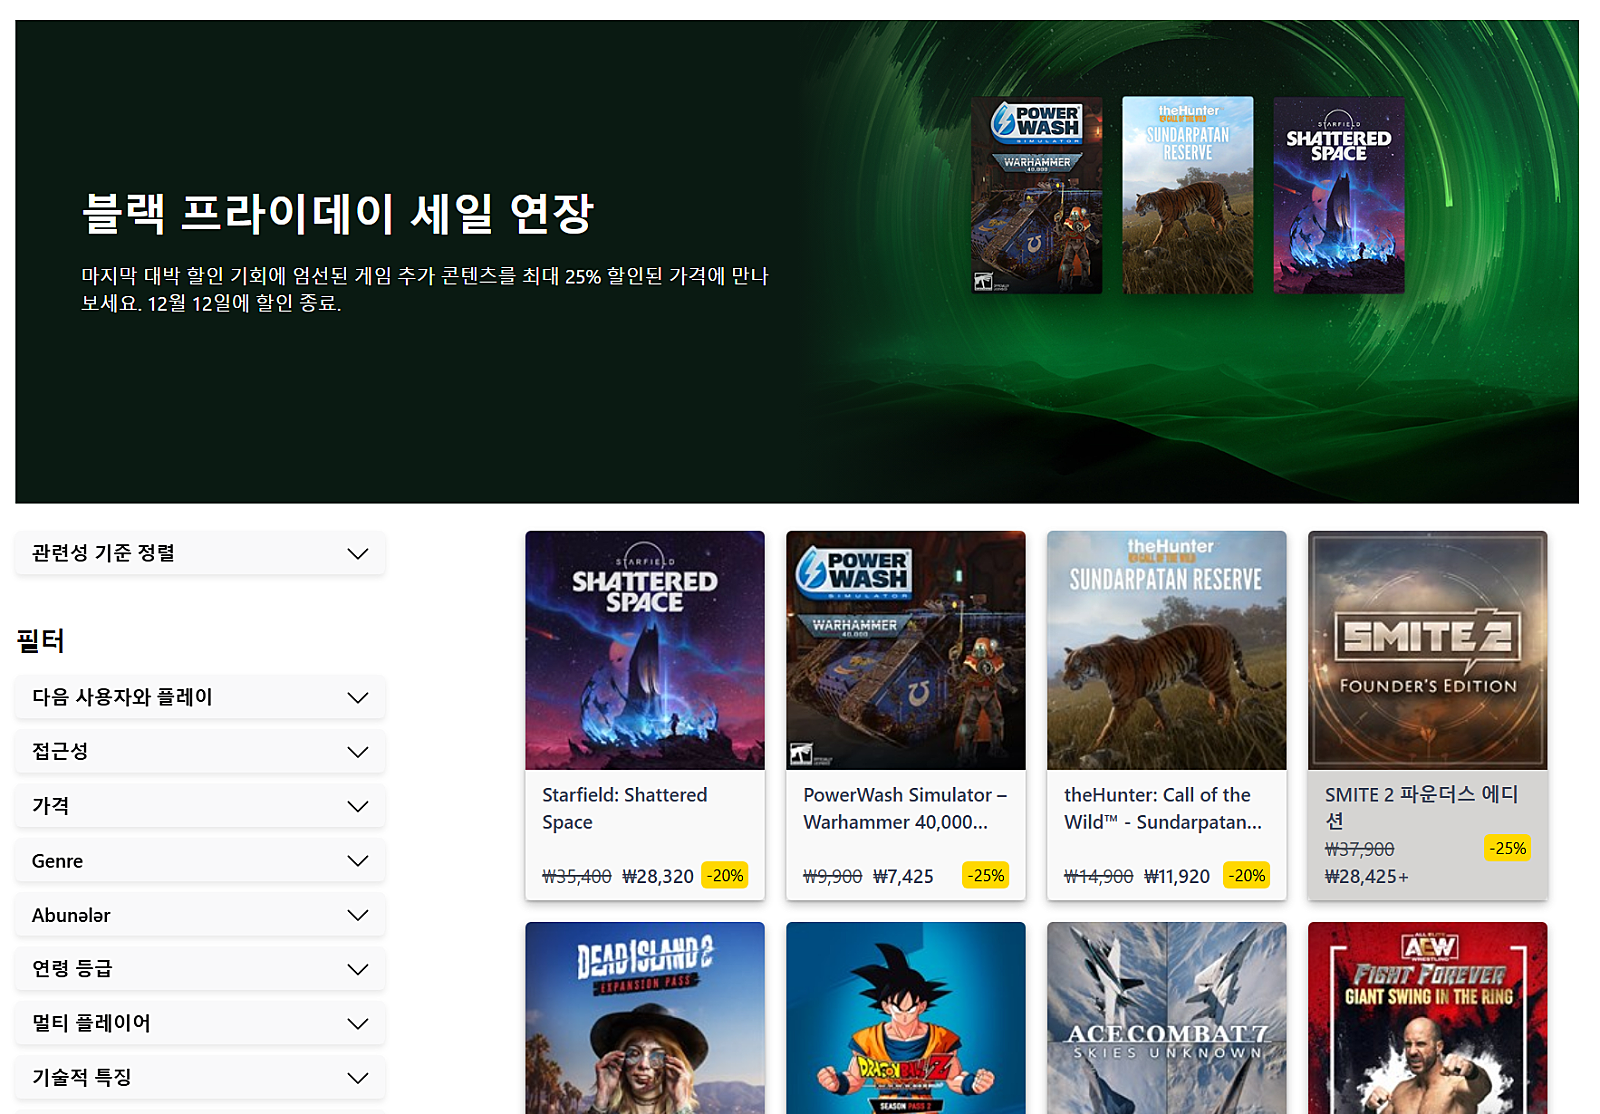Expand the Genre filter
Viewport: 1600px width, 1114px height.
(200, 860)
